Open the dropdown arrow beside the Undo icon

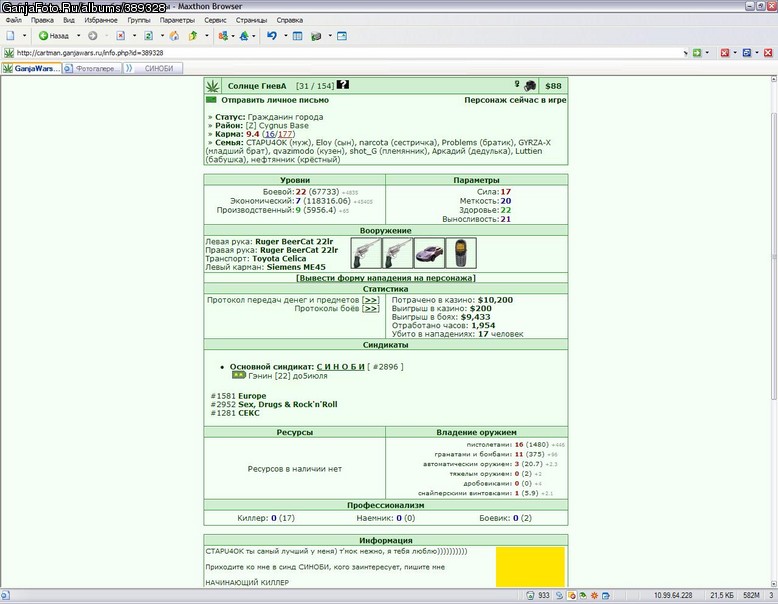[285, 36]
